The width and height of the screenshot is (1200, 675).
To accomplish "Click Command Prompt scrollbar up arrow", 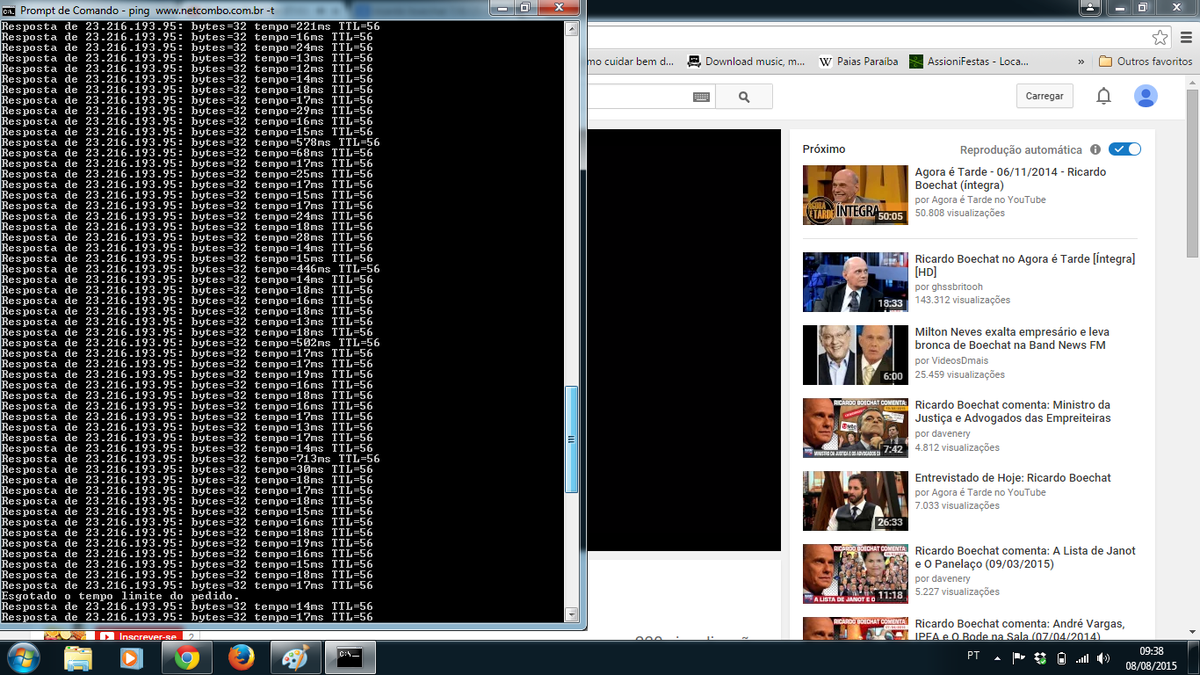I will (x=572, y=30).
